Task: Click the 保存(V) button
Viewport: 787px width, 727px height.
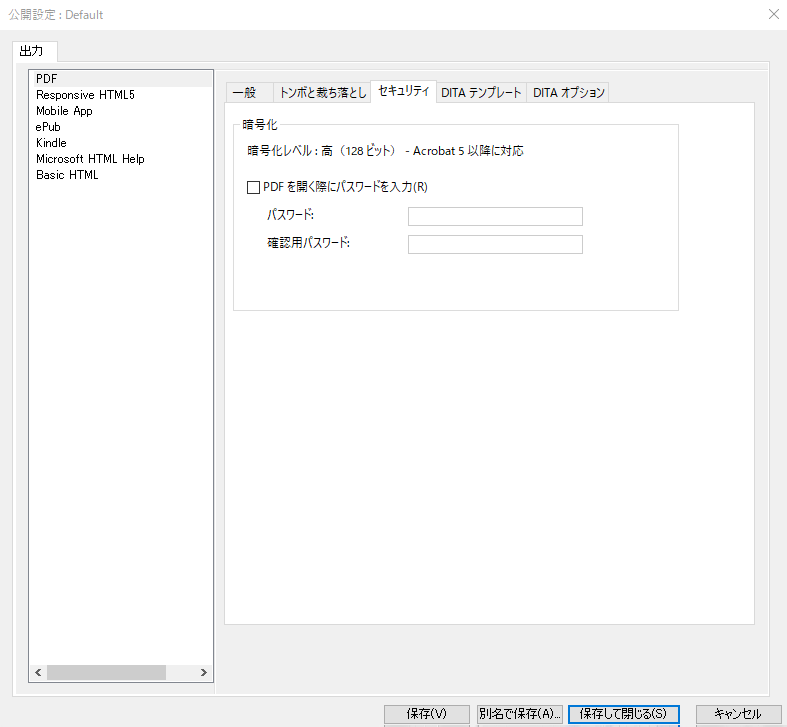Action: coord(427,714)
